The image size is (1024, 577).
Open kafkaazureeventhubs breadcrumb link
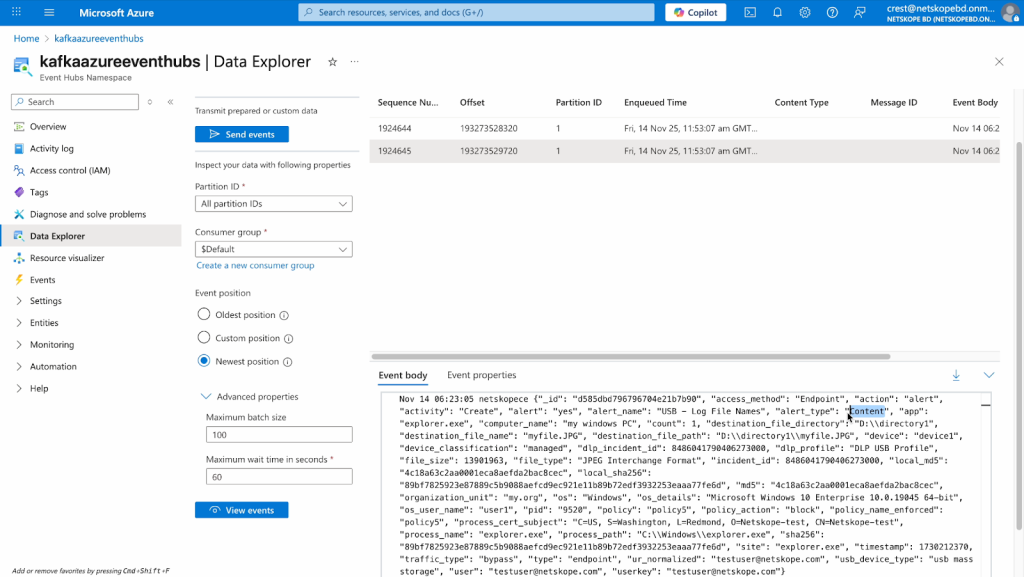tap(99, 39)
